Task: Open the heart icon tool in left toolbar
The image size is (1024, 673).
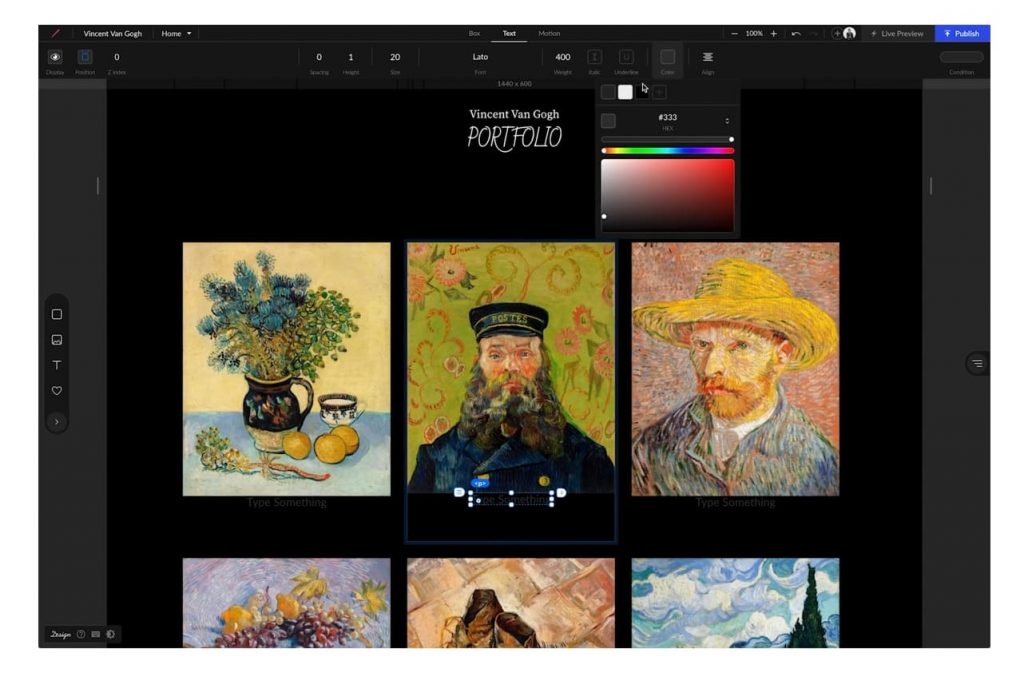Action: click(57, 390)
